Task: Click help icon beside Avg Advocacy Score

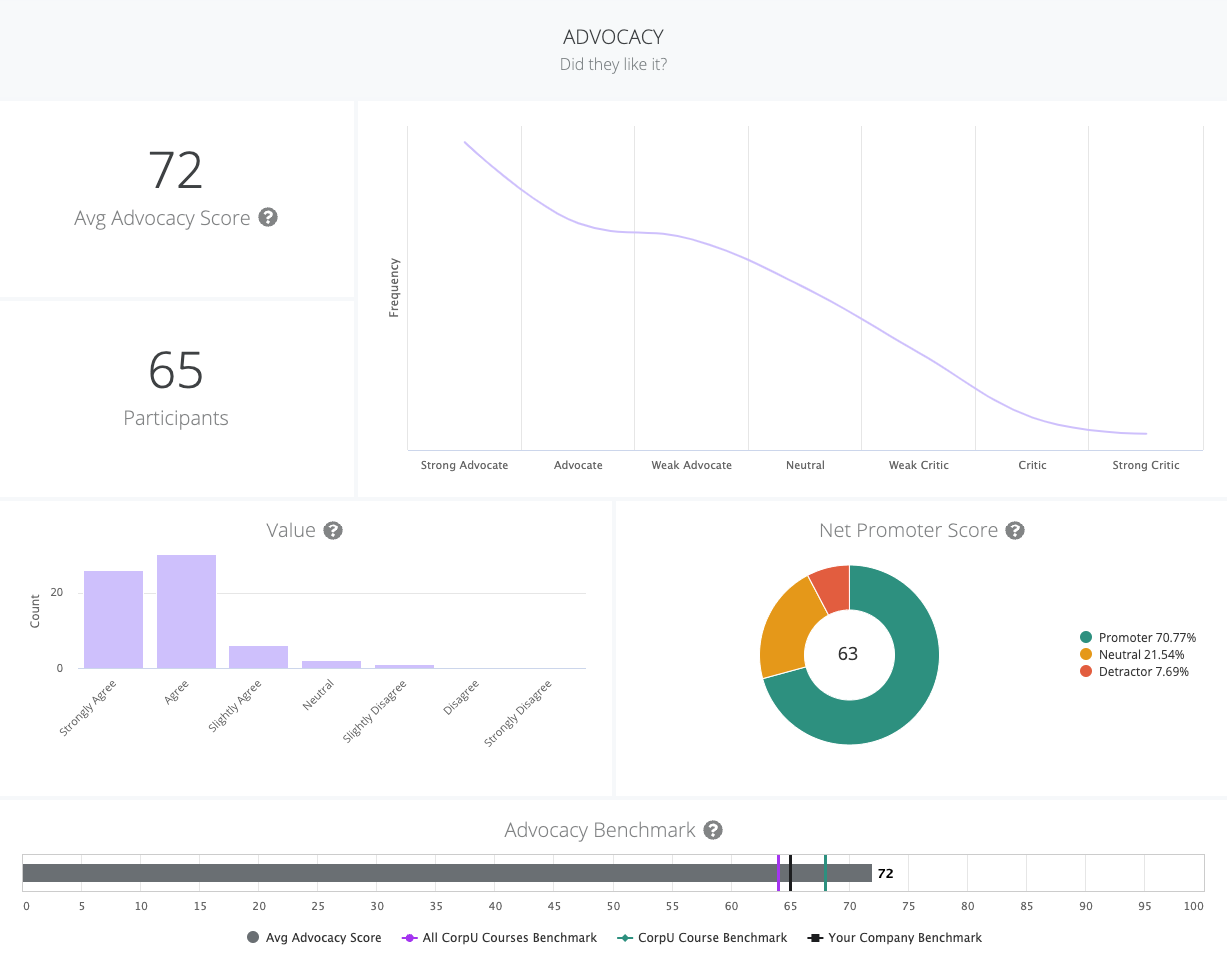Action: (268, 217)
